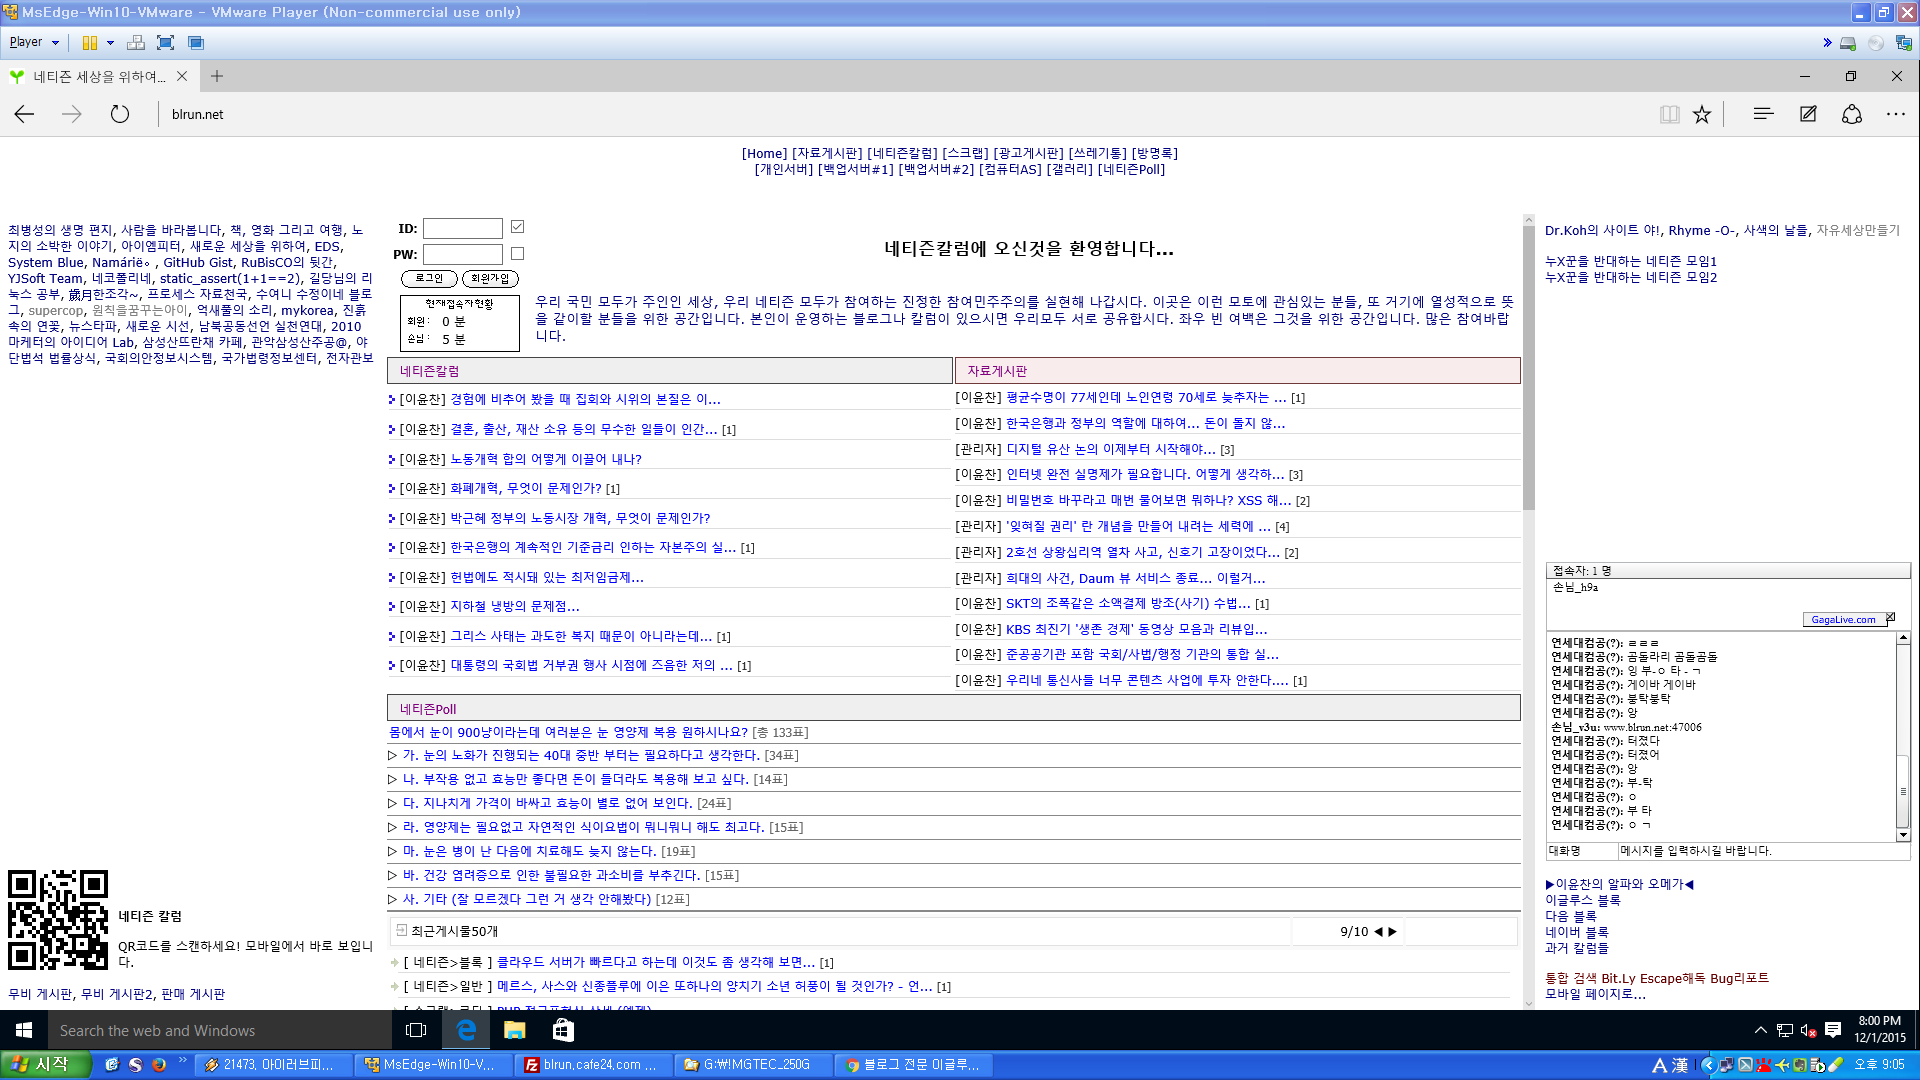Click the ID input field

(462, 228)
